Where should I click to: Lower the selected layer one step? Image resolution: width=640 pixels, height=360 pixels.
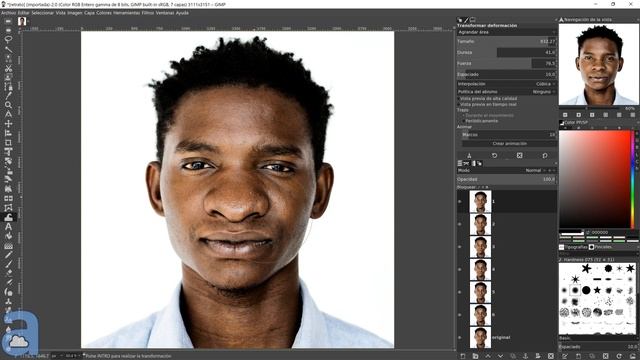500,356
